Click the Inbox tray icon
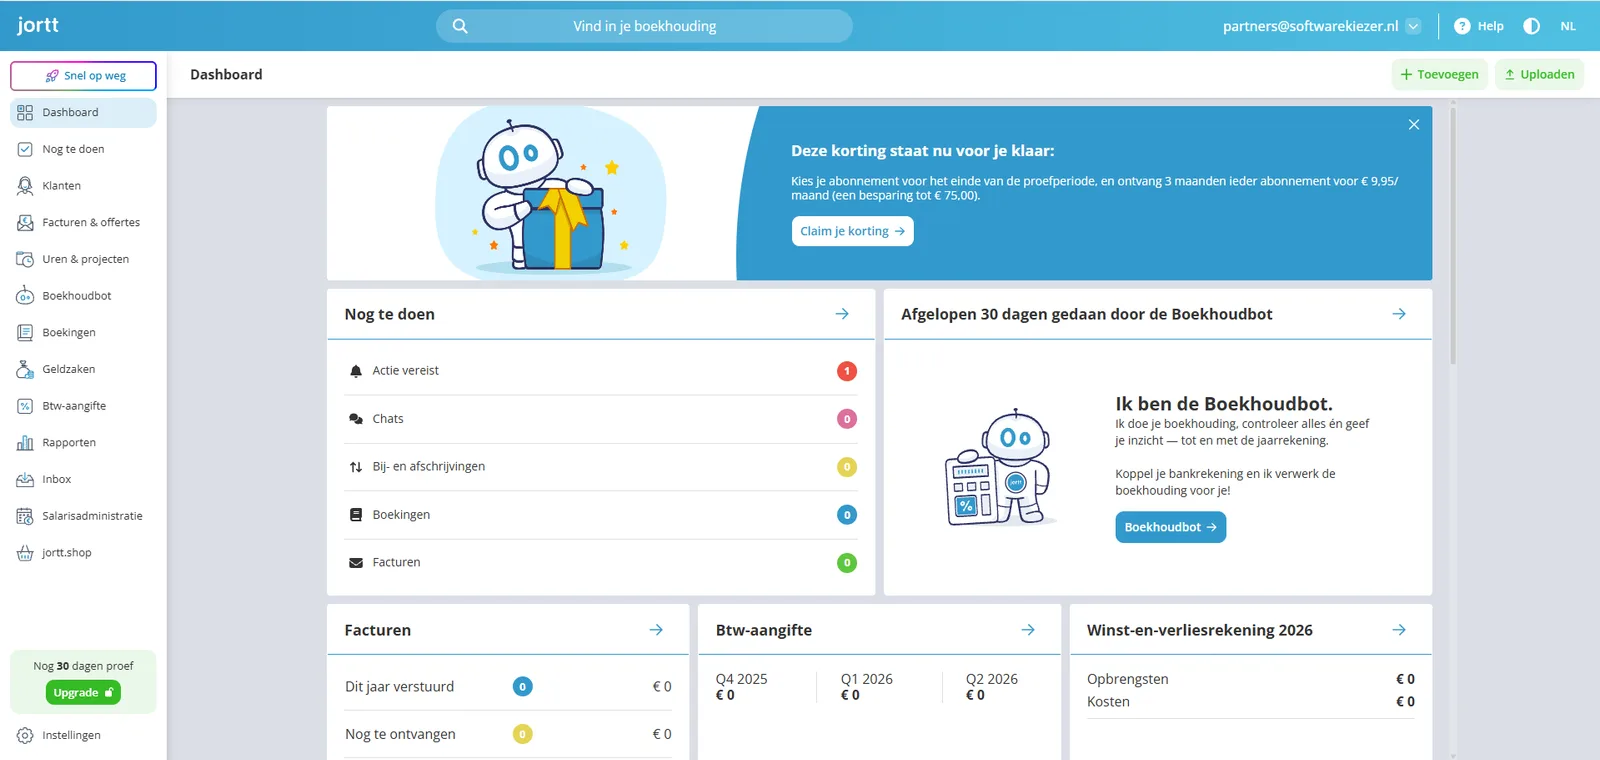Viewport: 1600px width, 760px height. [25, 480]
